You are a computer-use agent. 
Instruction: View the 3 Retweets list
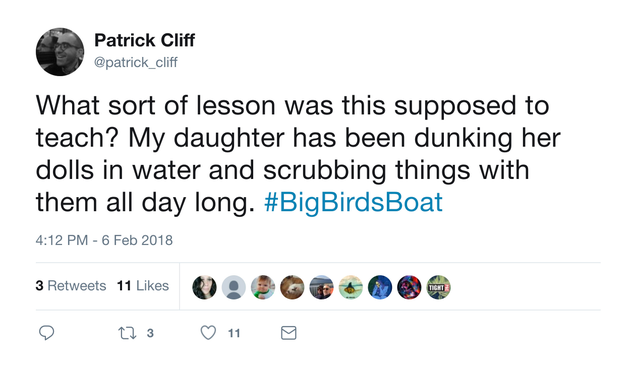(71, 286)
